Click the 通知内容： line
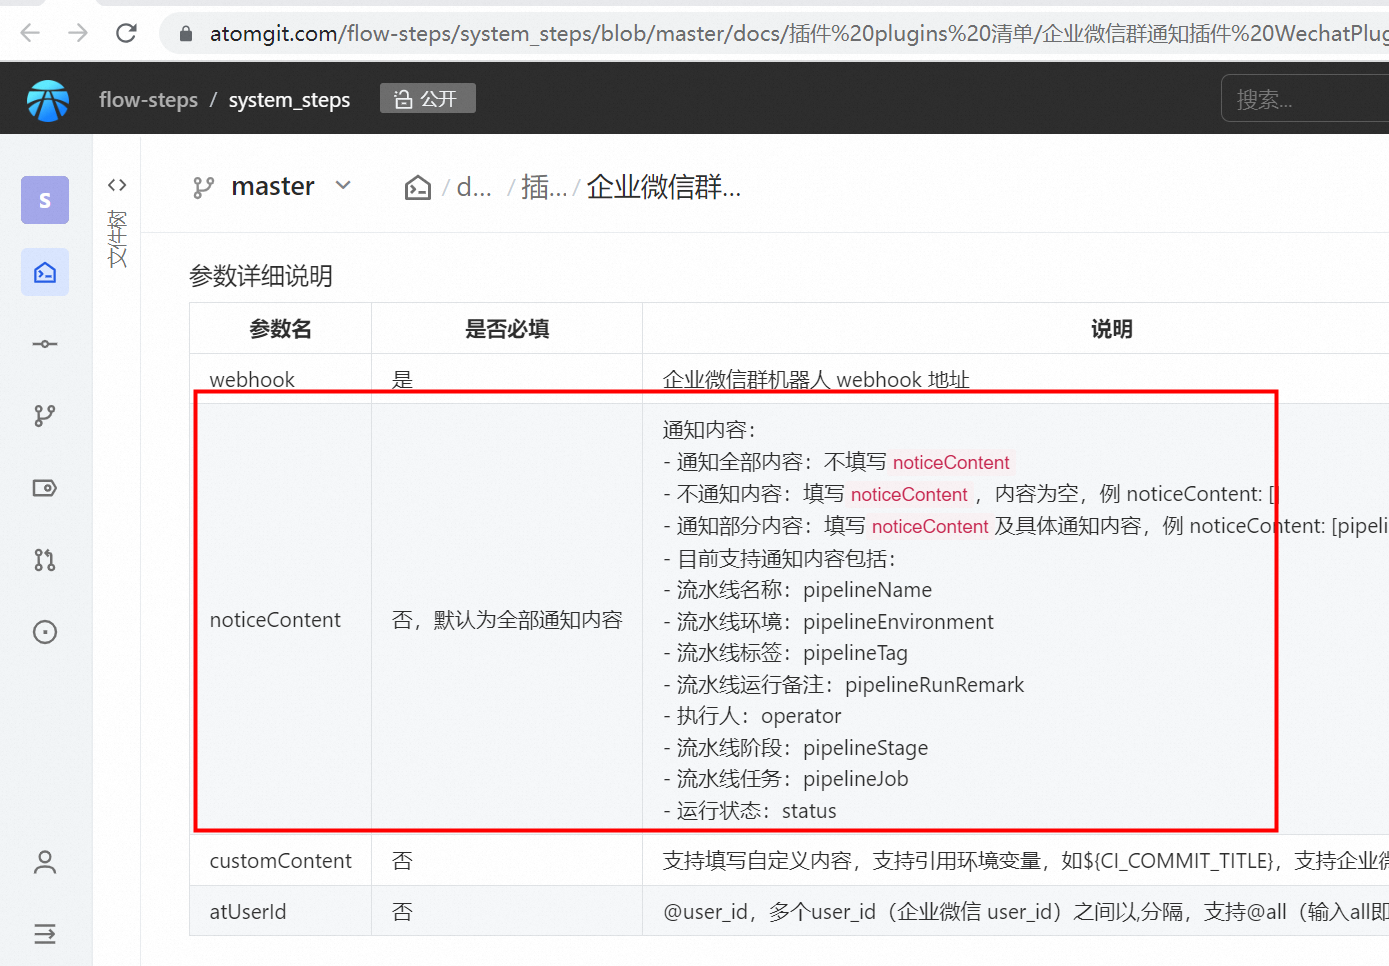The width and height of the screenshot is (1389, 966). pos(710,430)
